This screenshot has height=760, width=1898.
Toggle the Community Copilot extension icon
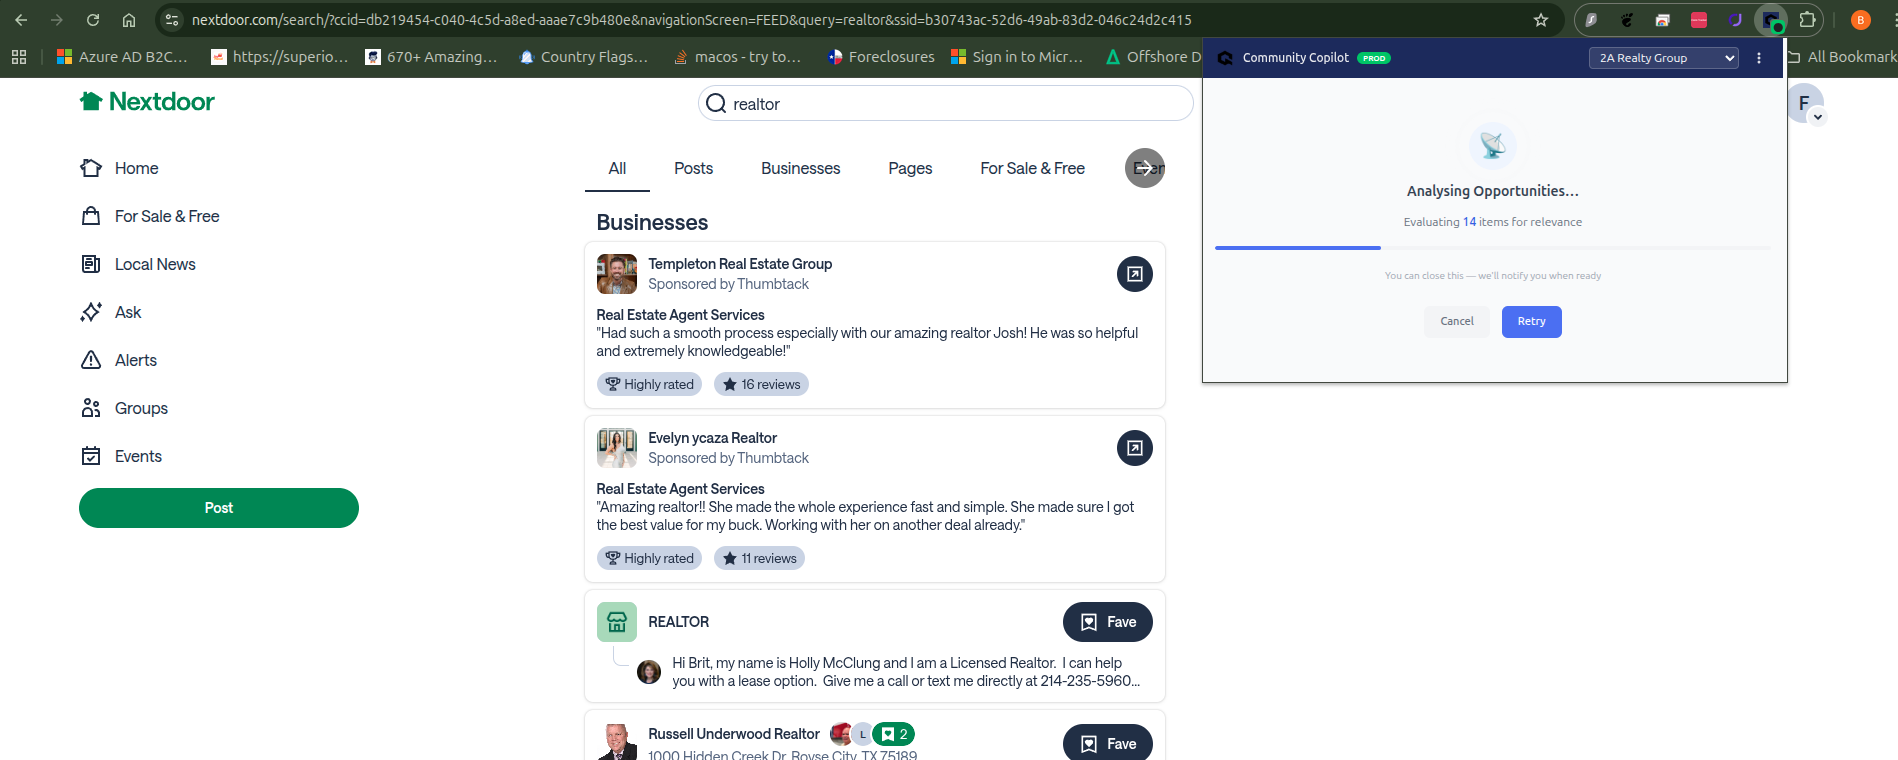[1771, 20]
